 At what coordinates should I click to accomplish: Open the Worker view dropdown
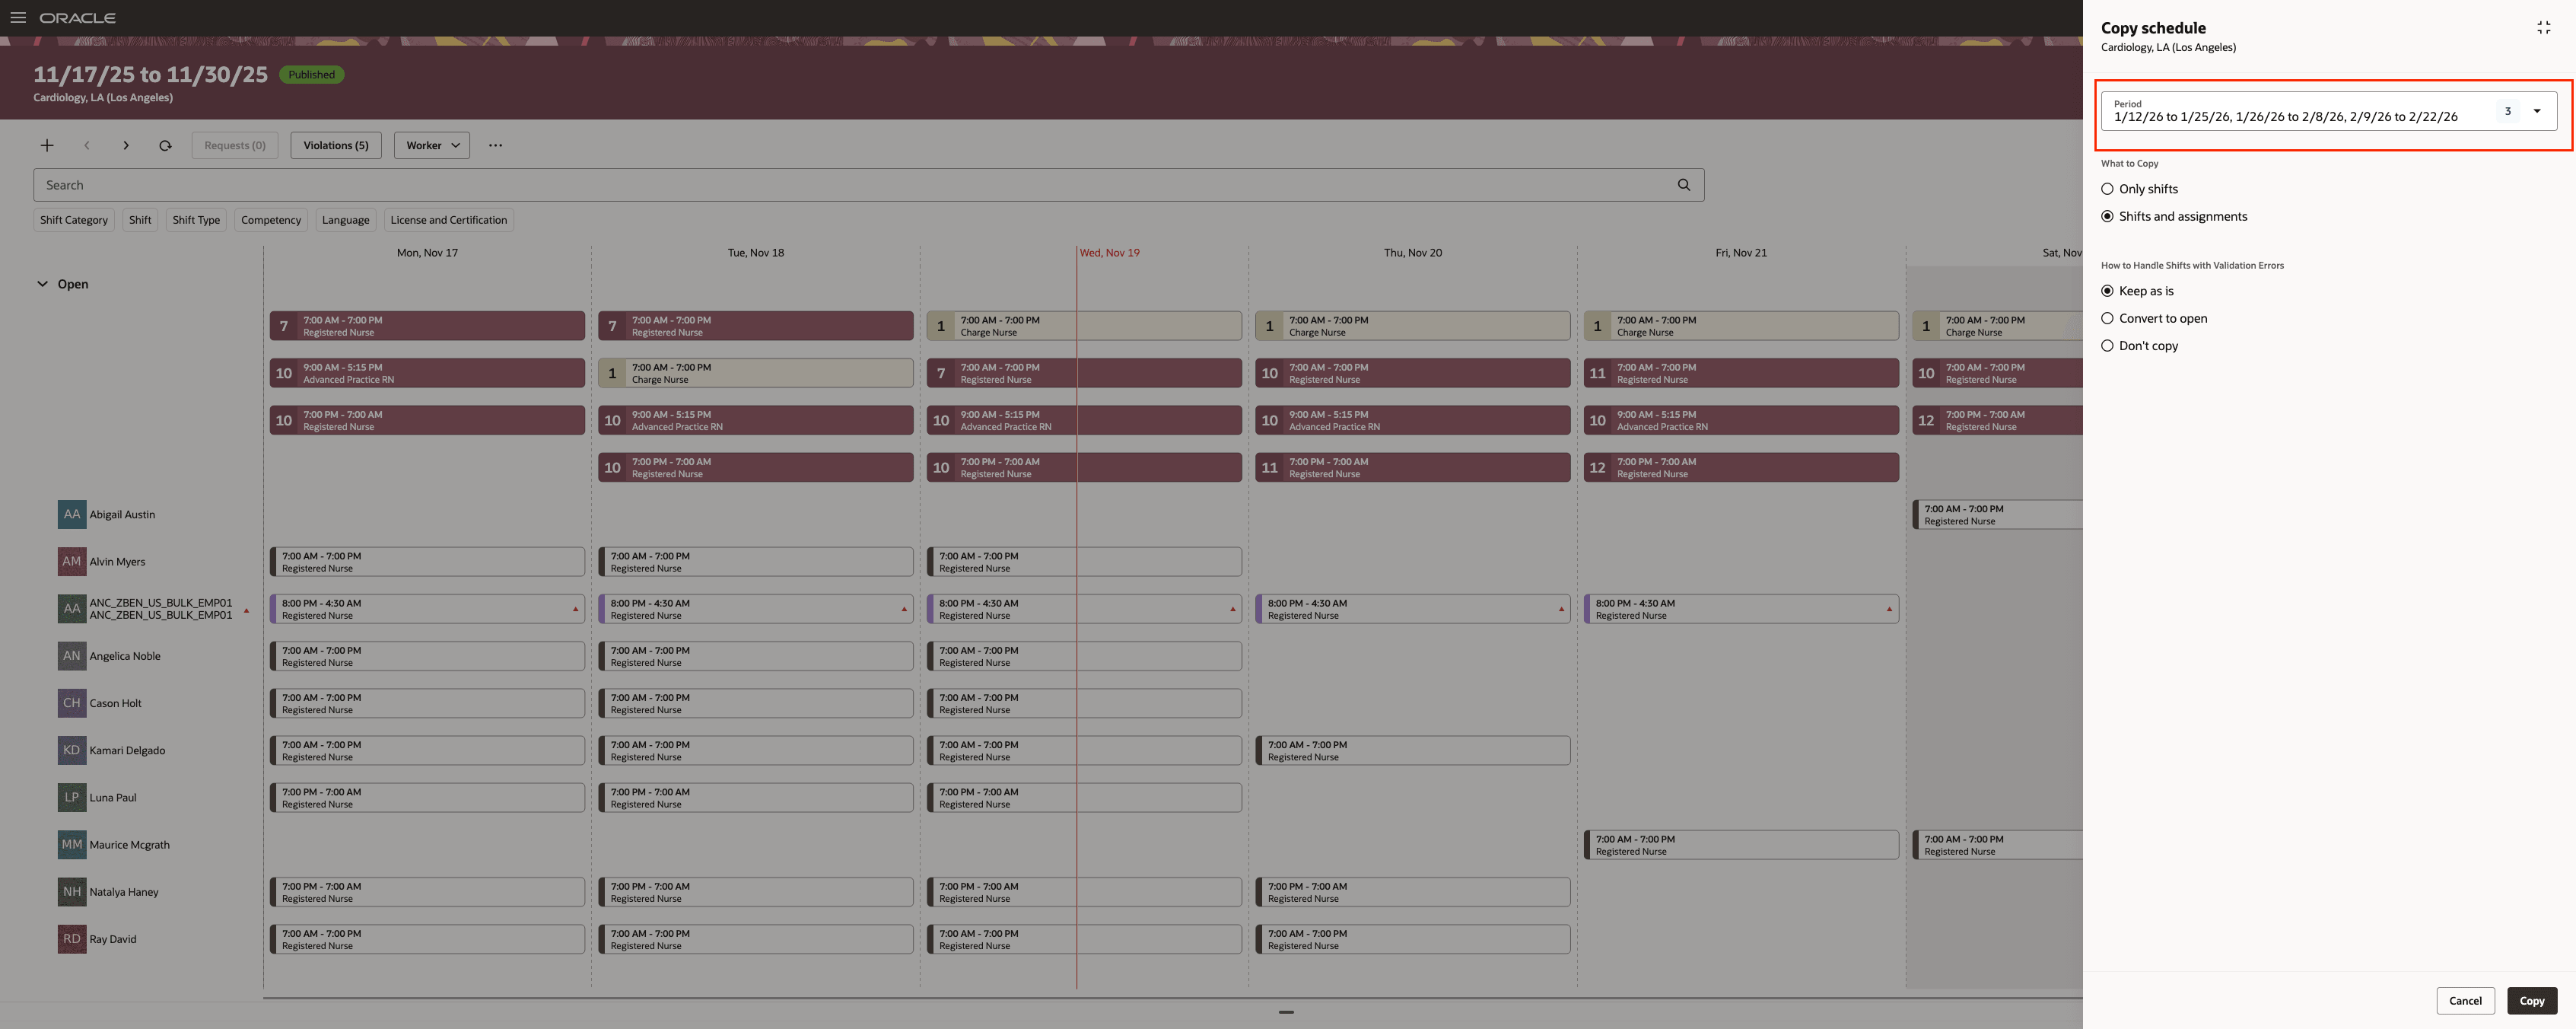pyautogui.click(x=431, y=145)
